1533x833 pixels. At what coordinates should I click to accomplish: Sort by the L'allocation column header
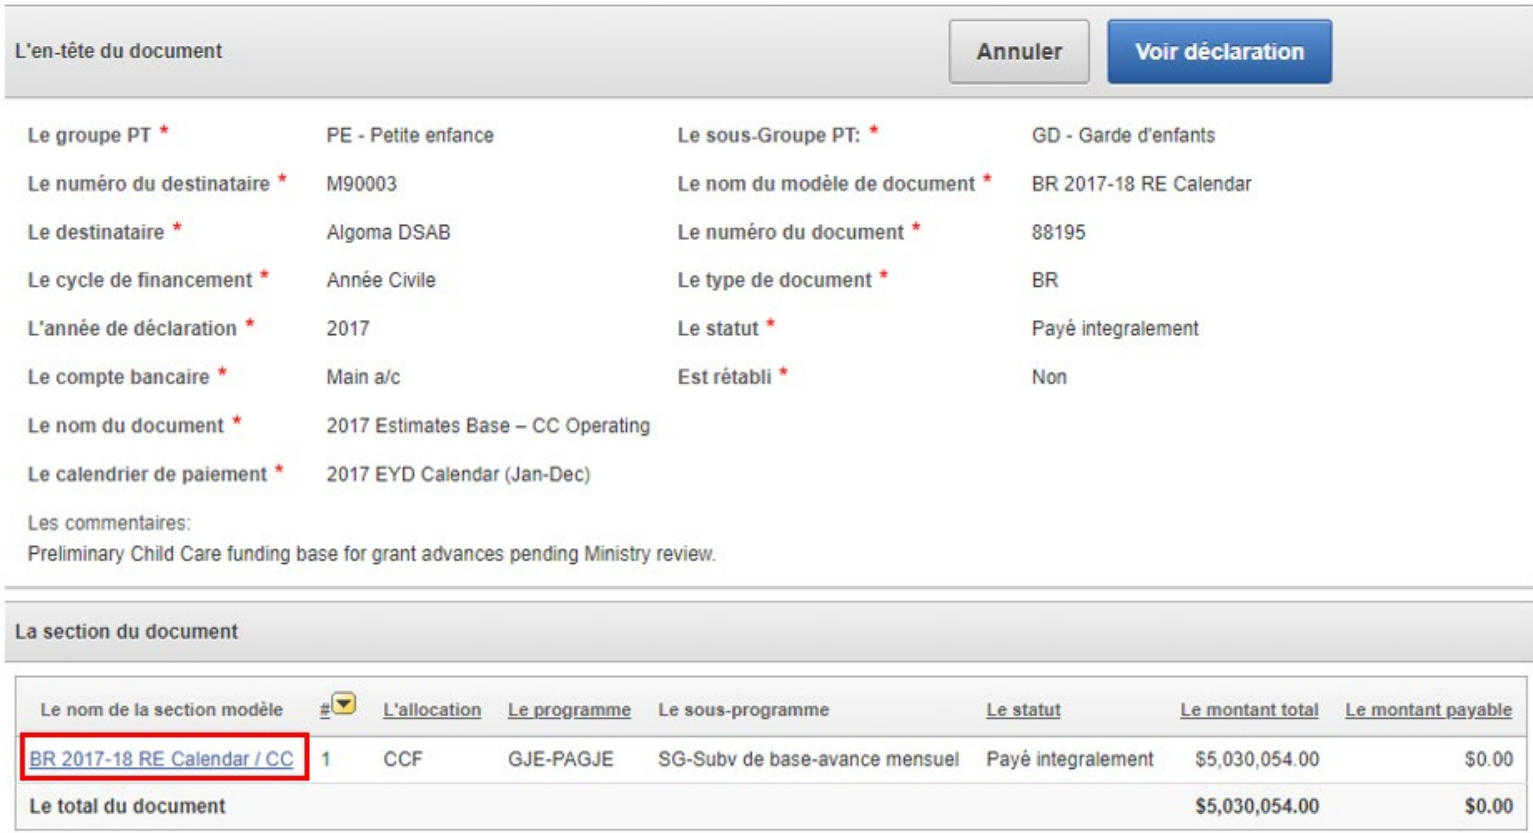431,710
